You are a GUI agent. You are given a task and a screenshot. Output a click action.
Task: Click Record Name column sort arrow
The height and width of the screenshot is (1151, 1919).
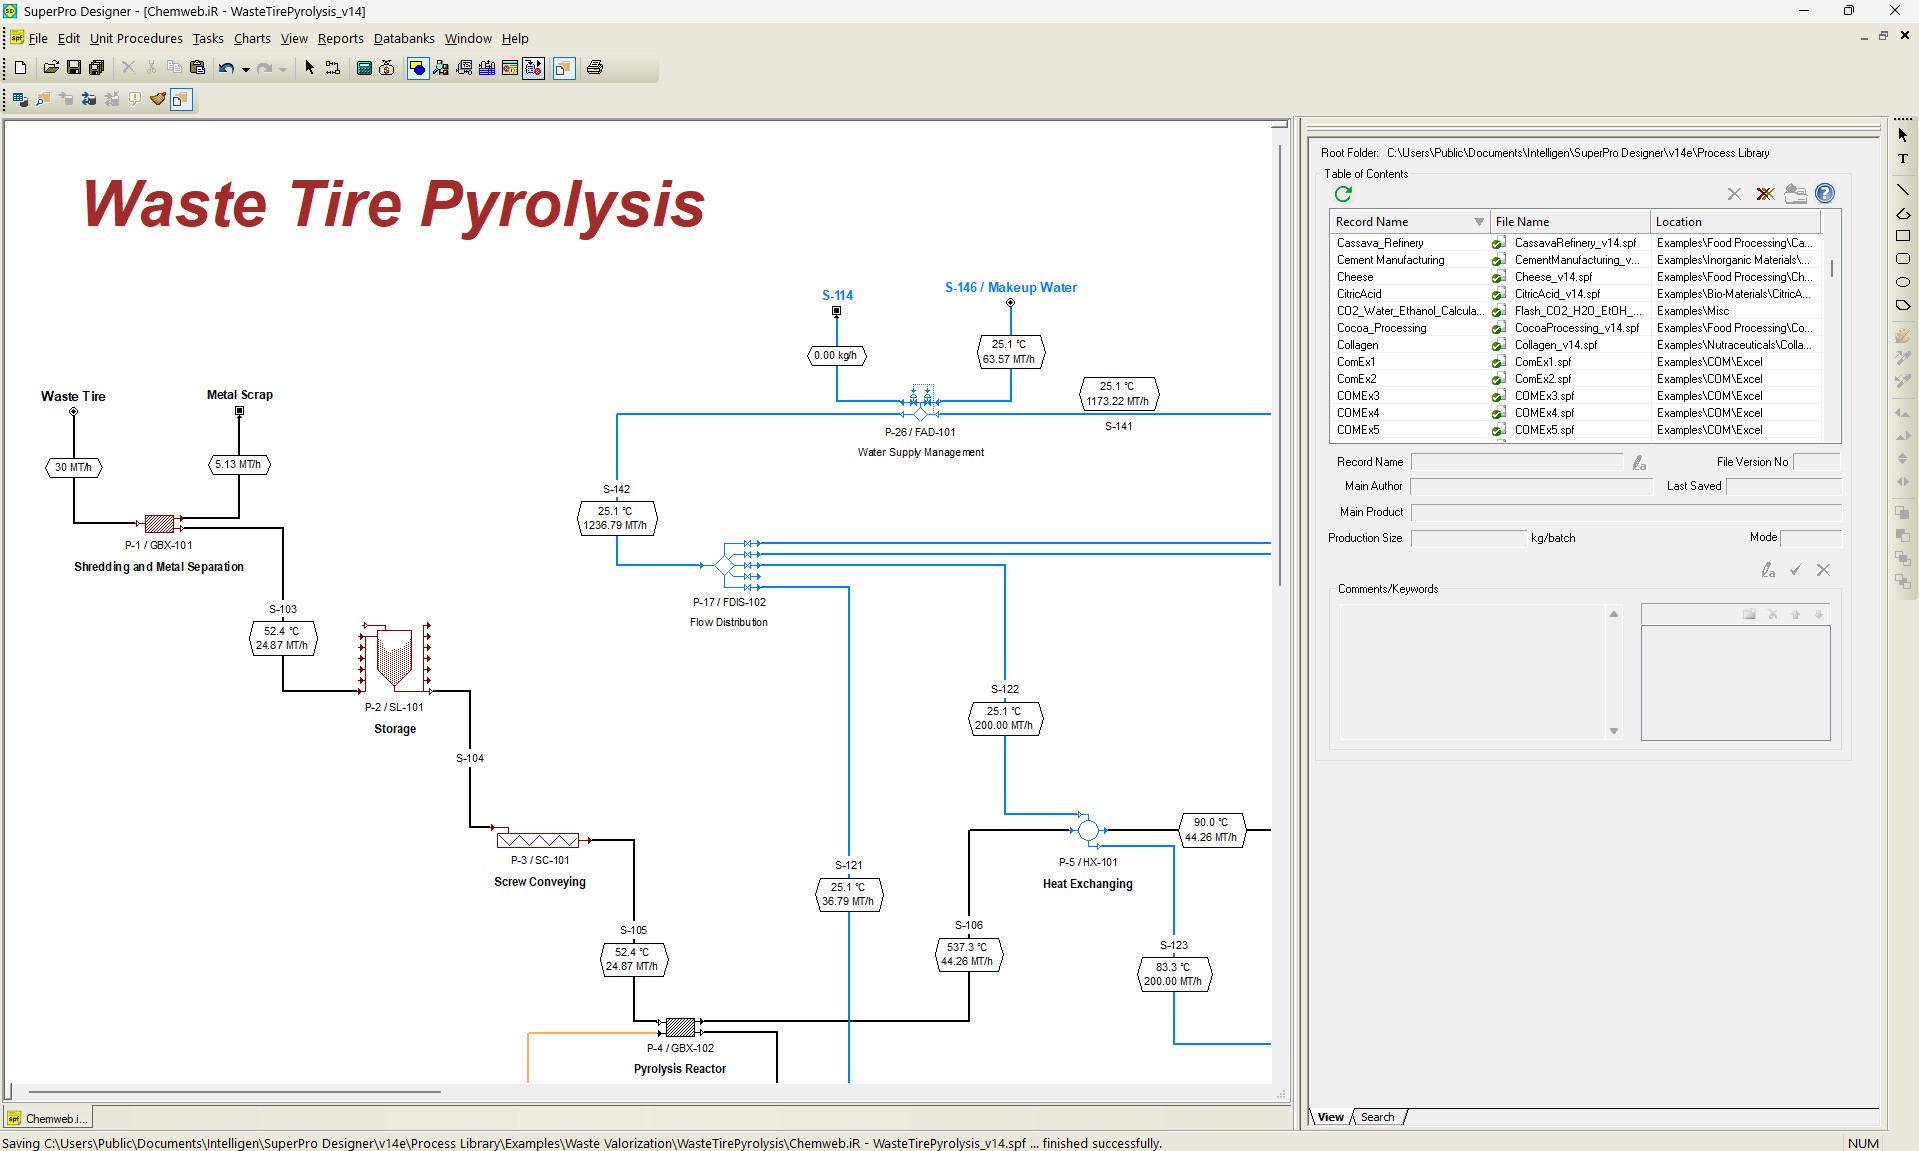point(1478,222)
